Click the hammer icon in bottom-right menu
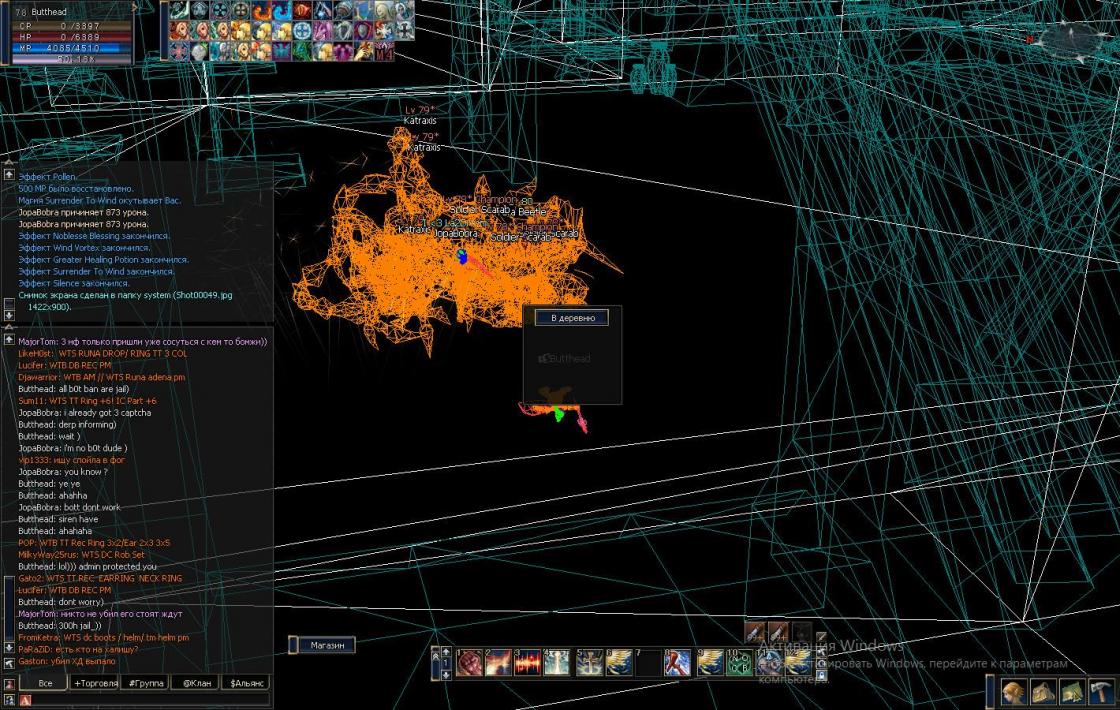The width and height of the screenshot is (1120, 710). click(1101, 691)
